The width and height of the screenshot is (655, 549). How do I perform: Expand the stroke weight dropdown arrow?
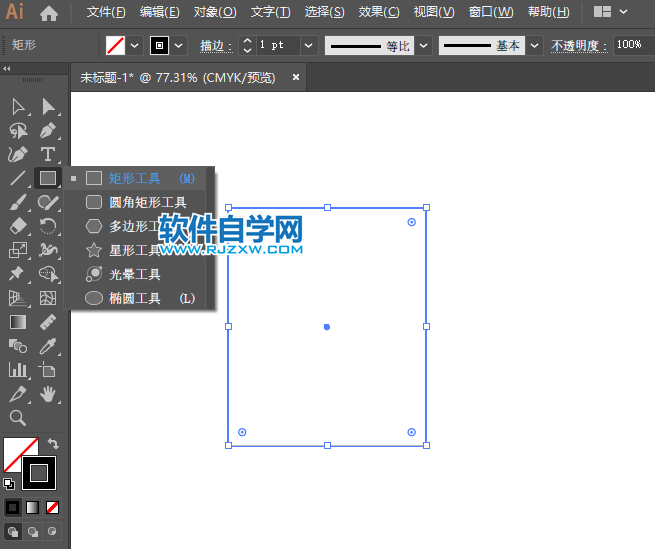[x=308, y=46]
